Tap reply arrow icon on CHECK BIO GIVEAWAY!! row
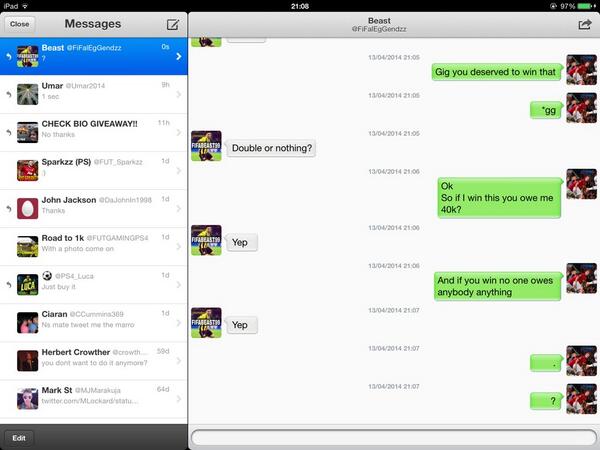The height and width of the screenshot is (450, 600). (8, 132)
